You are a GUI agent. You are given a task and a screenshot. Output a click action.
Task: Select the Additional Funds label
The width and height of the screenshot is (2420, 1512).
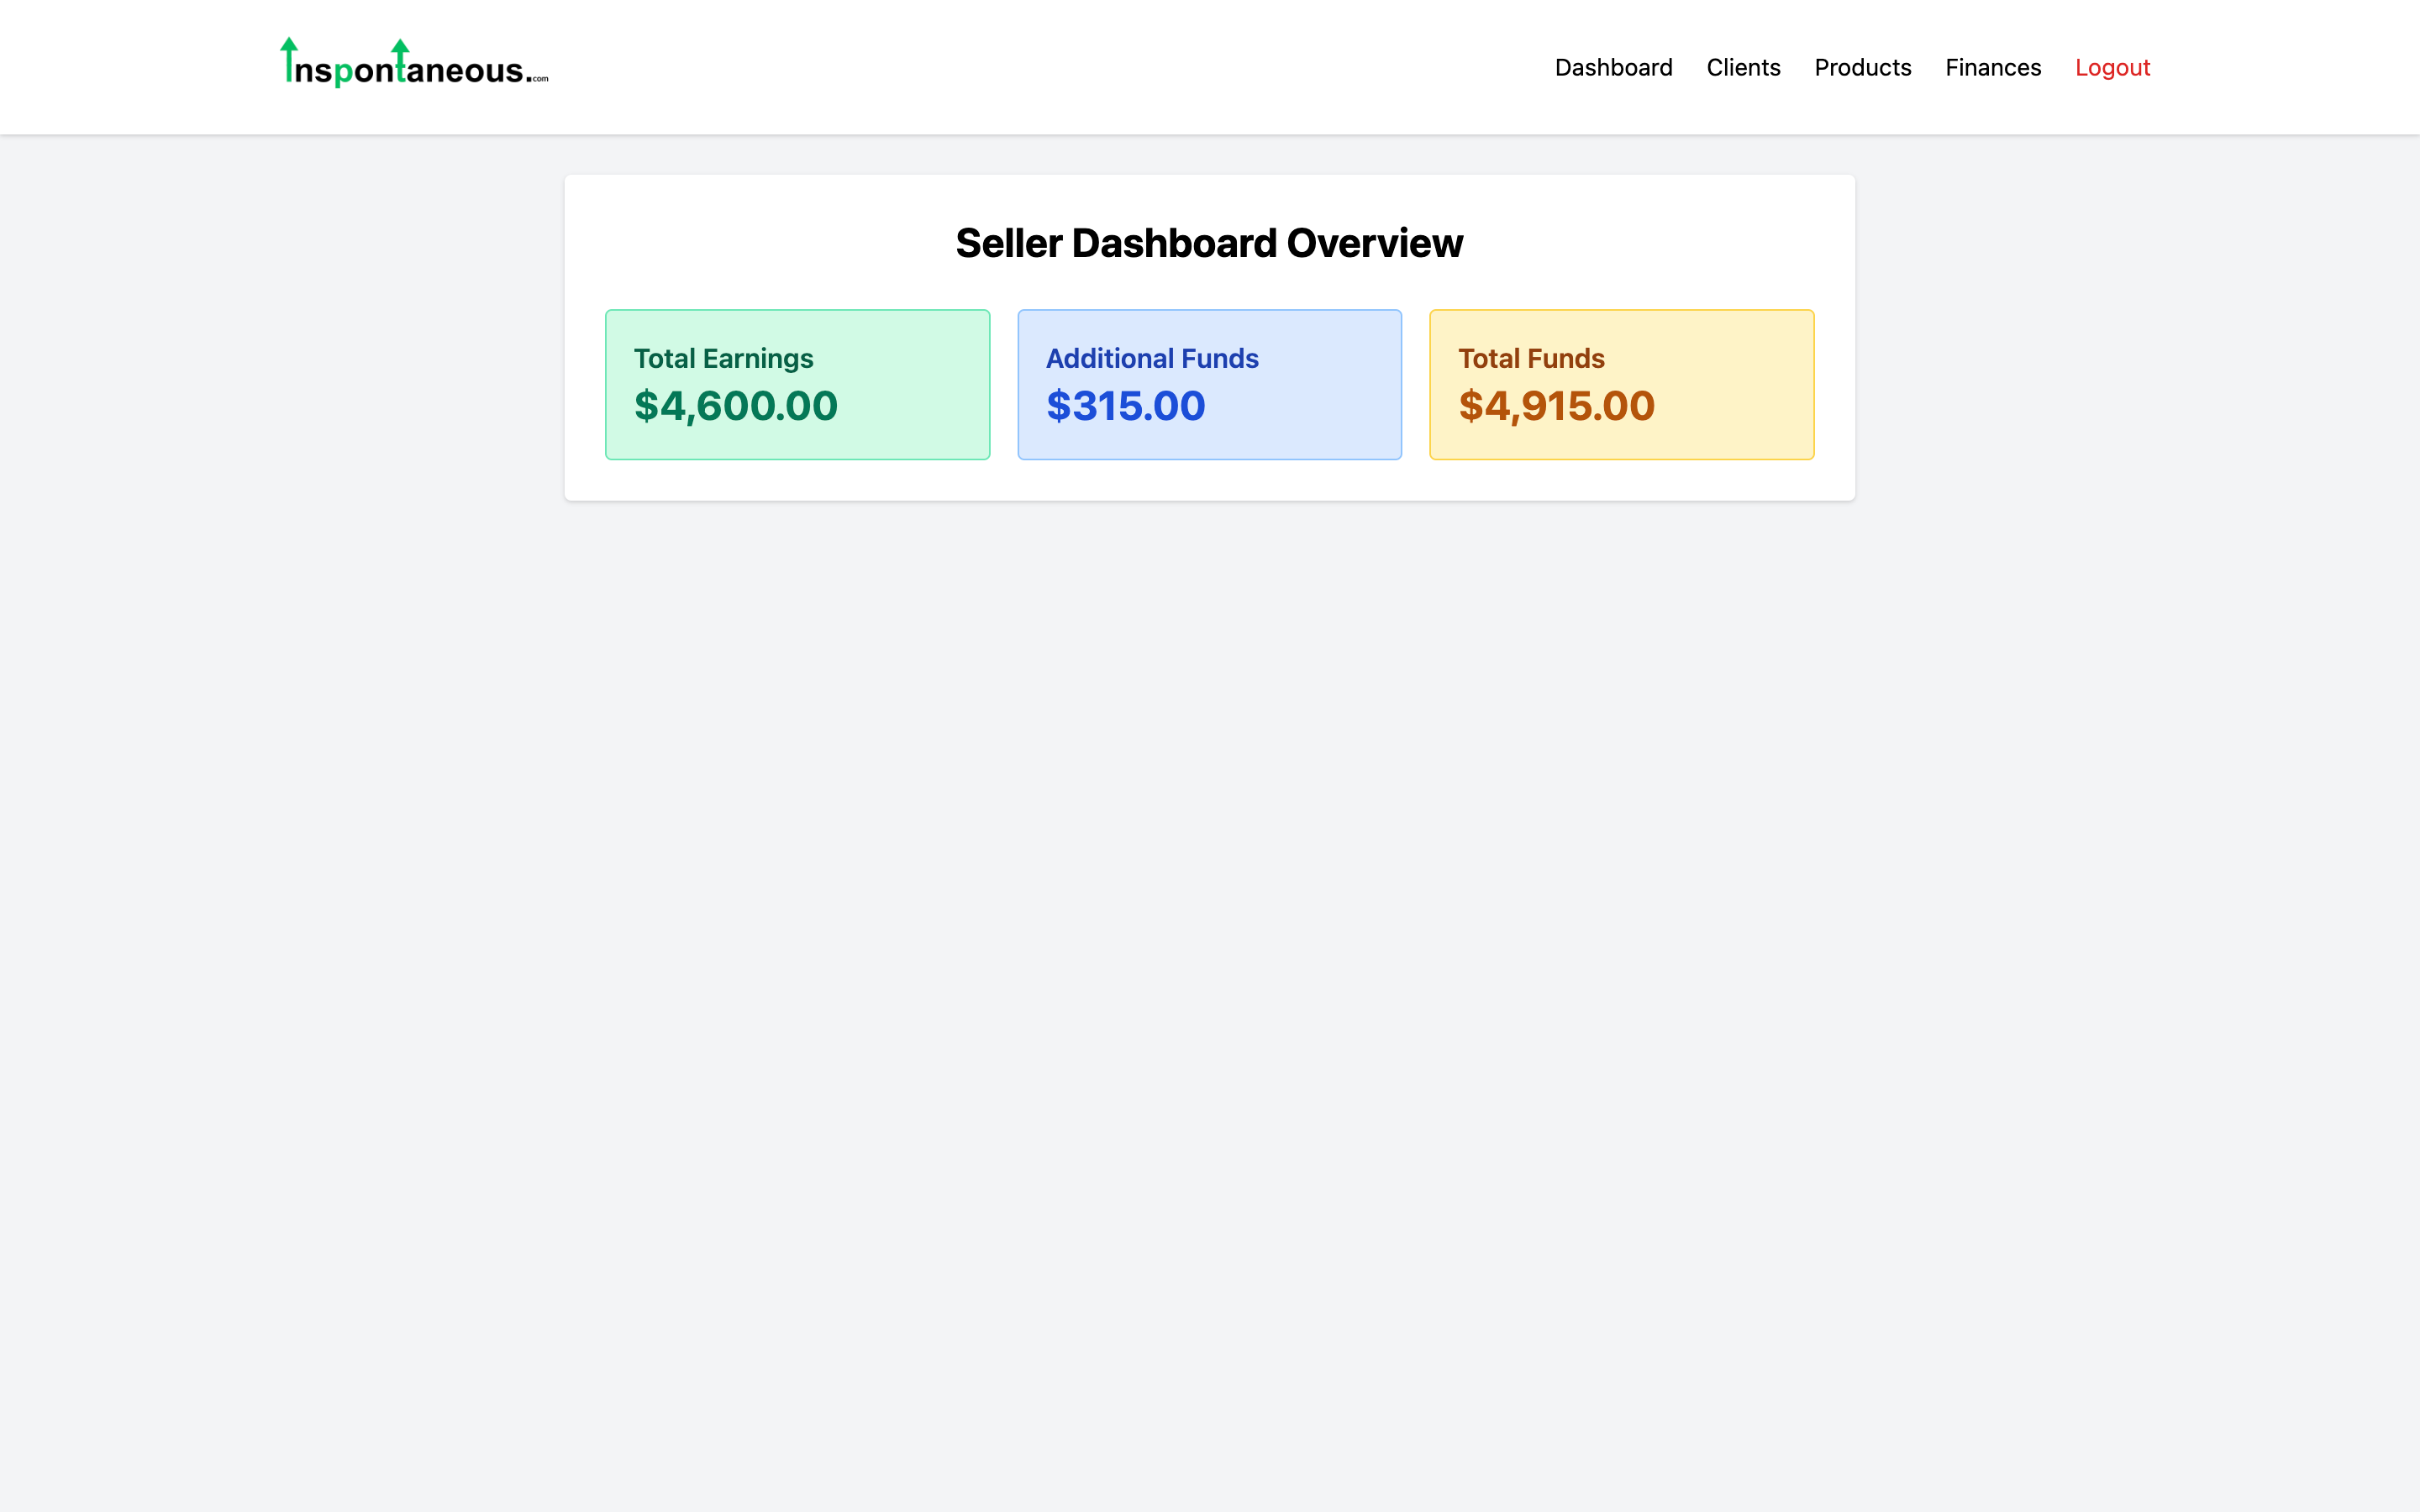click(x=1152, y=358)
